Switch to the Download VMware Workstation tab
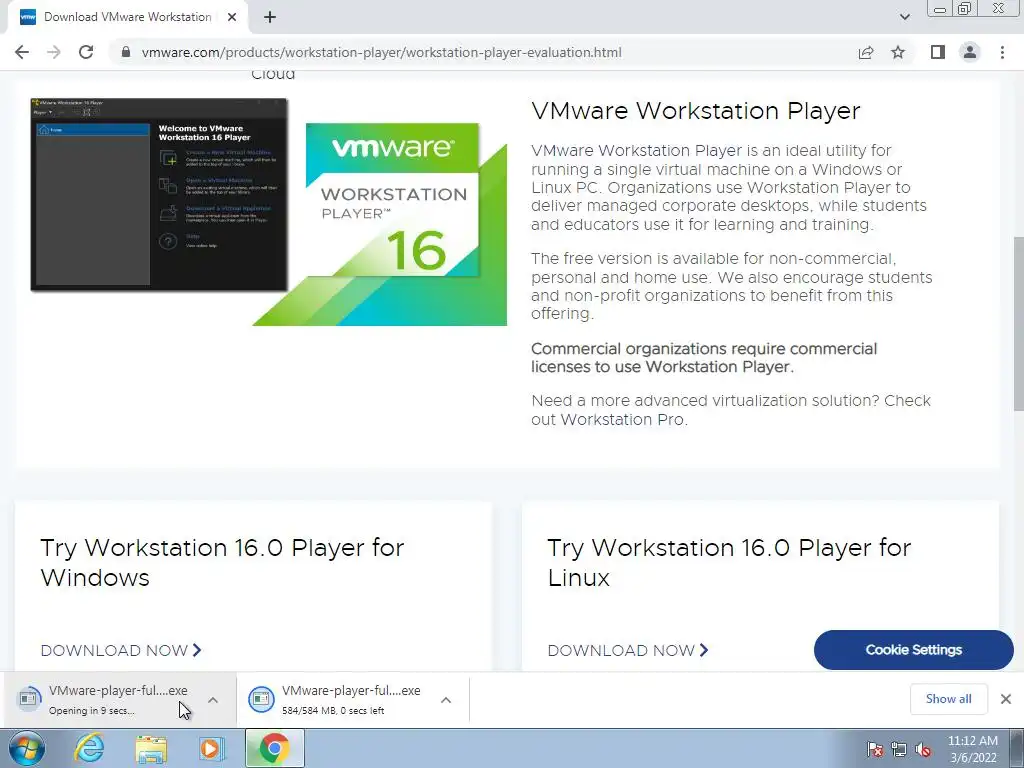 127,17
